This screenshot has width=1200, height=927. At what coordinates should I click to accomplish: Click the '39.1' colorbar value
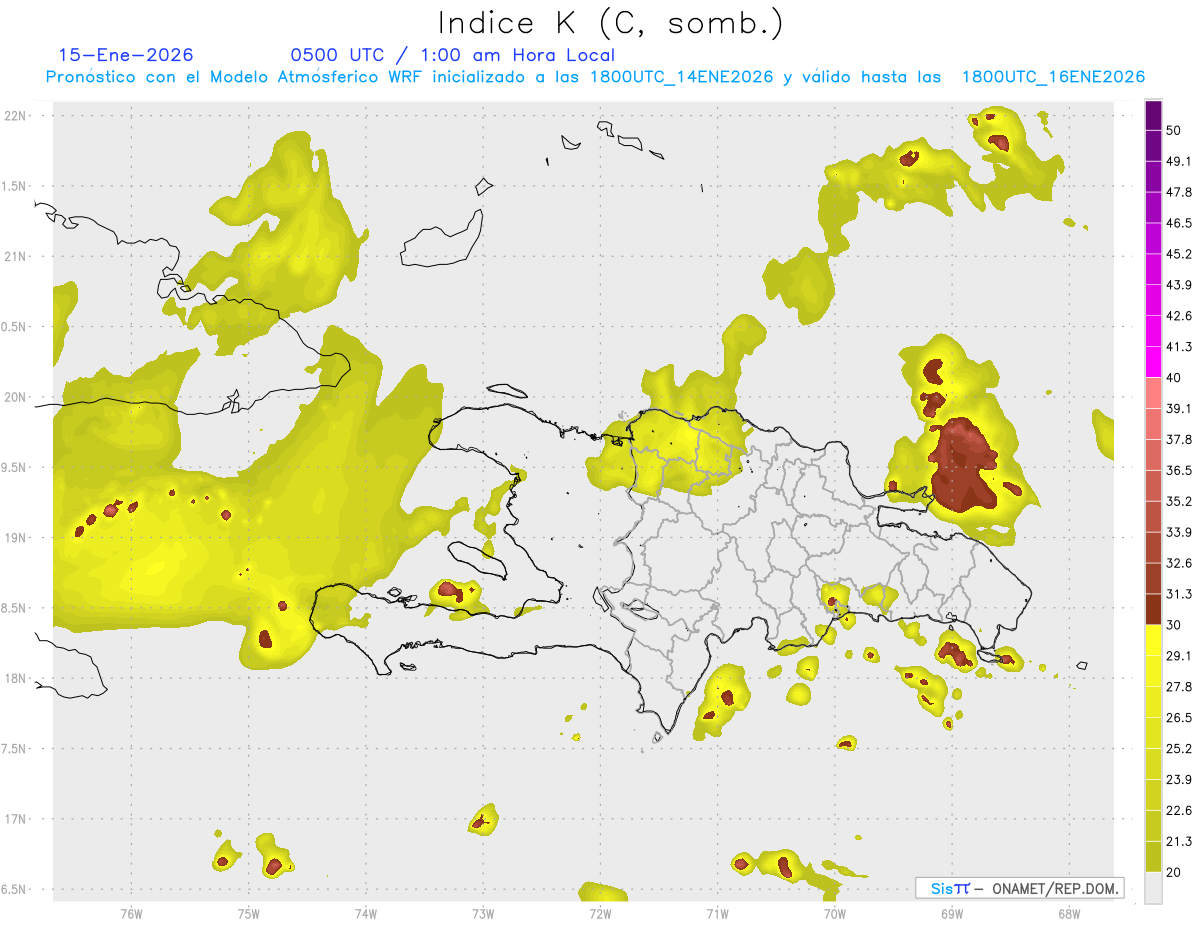(1179, 408)
